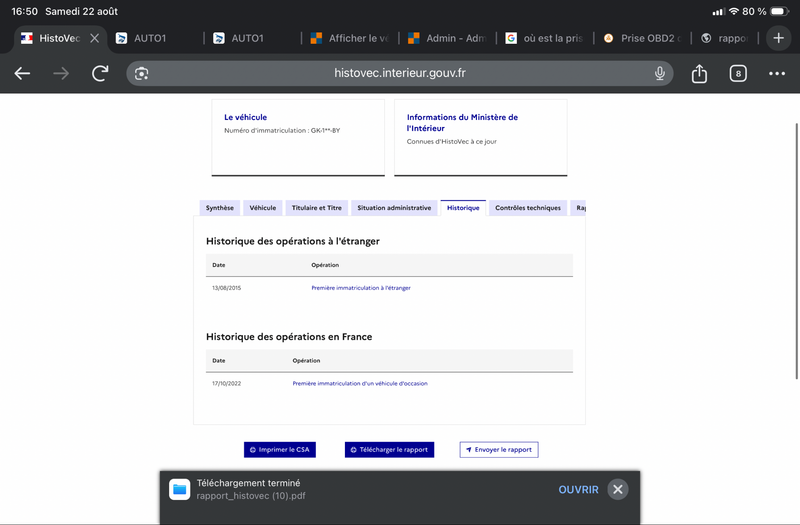Open the three-dot browser menu
Screen dimensions: 800x525
777,73
